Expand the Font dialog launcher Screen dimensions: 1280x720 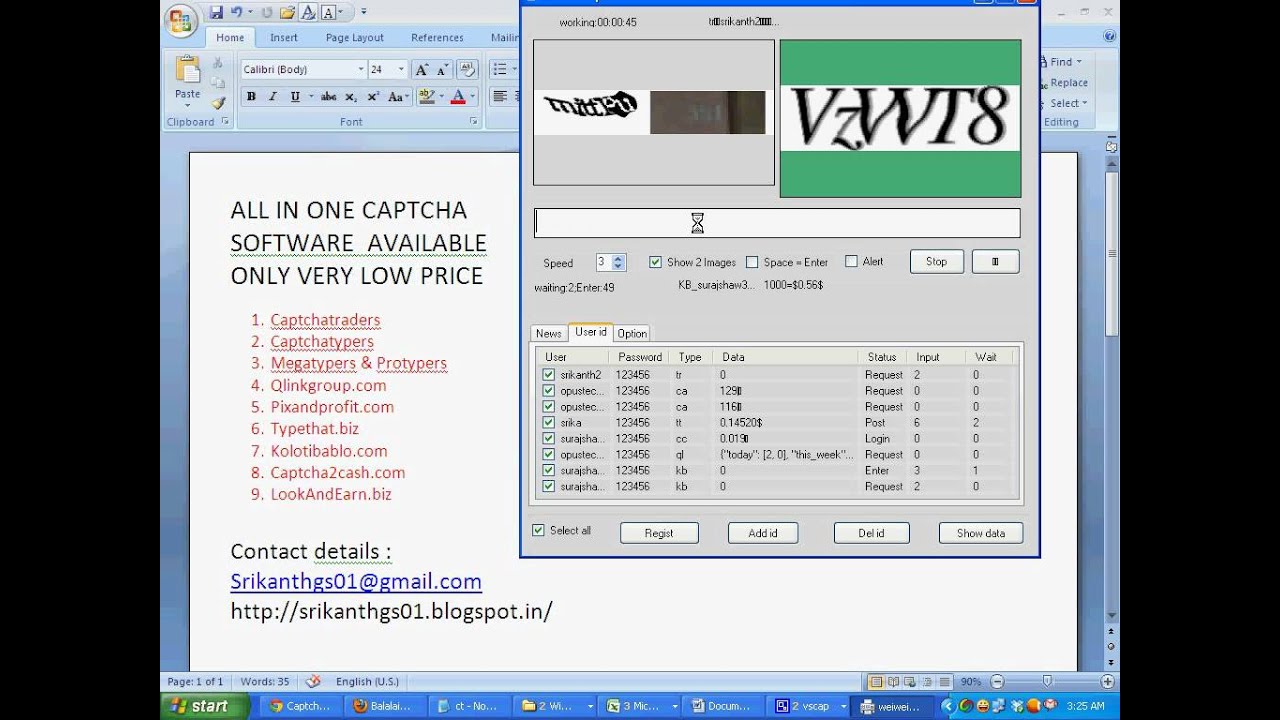click(473, 121)
